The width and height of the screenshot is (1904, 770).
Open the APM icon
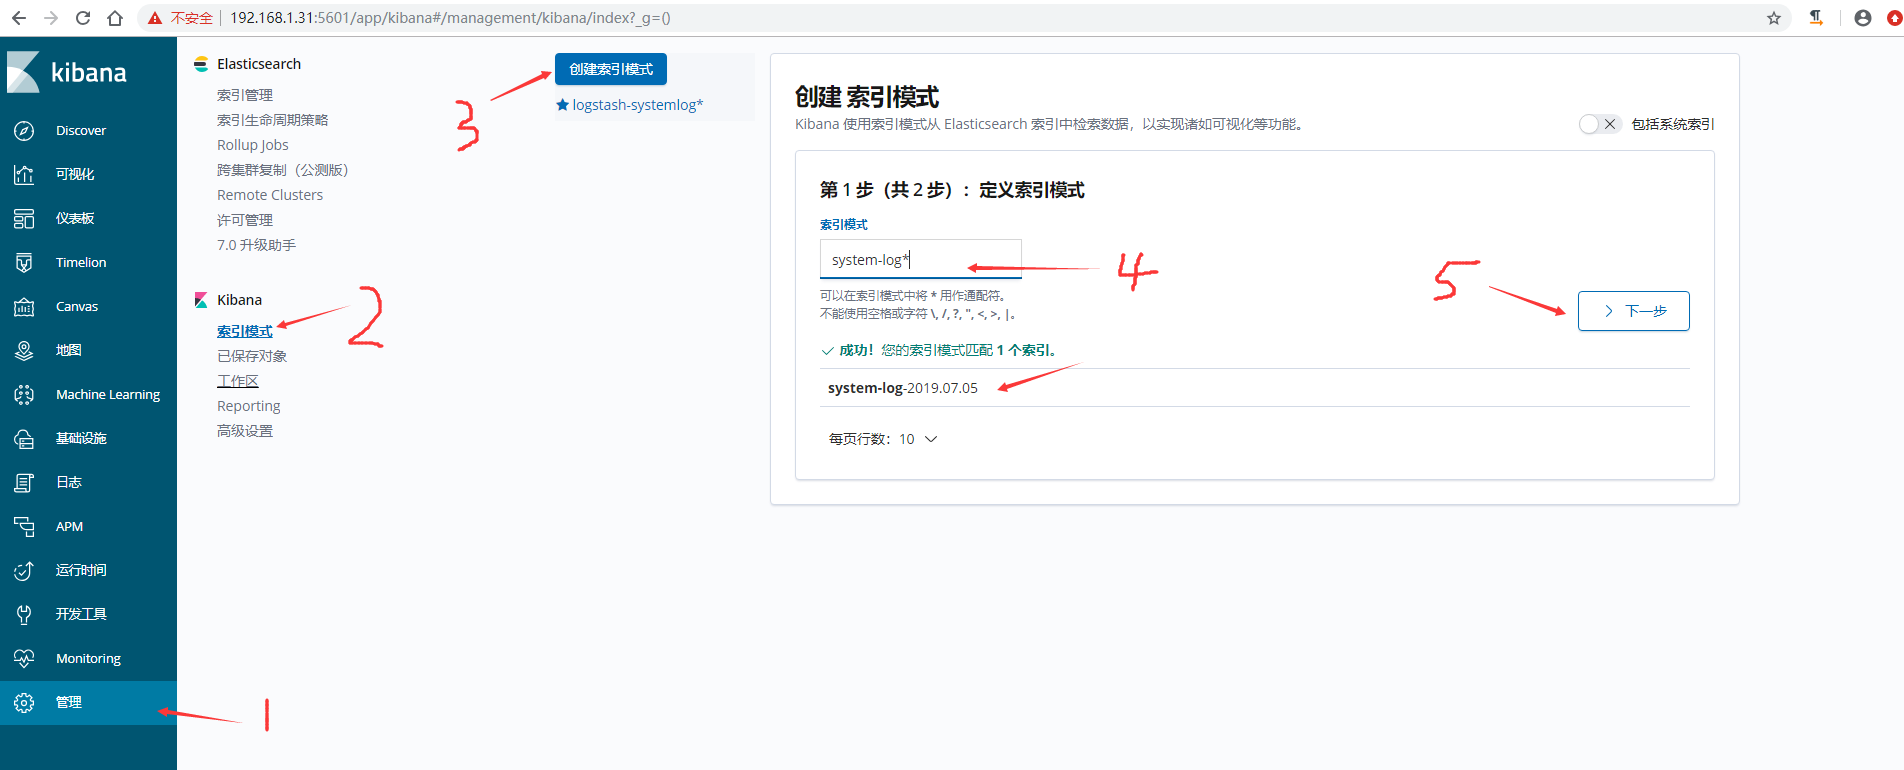[x=24, y=526]
